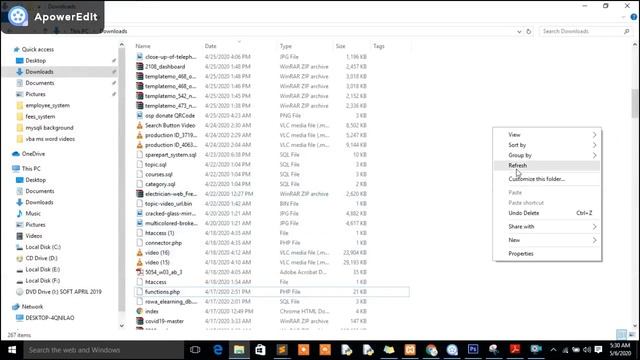Expand the New submenu
Viewport: 640px width, 360px height.
547,240
